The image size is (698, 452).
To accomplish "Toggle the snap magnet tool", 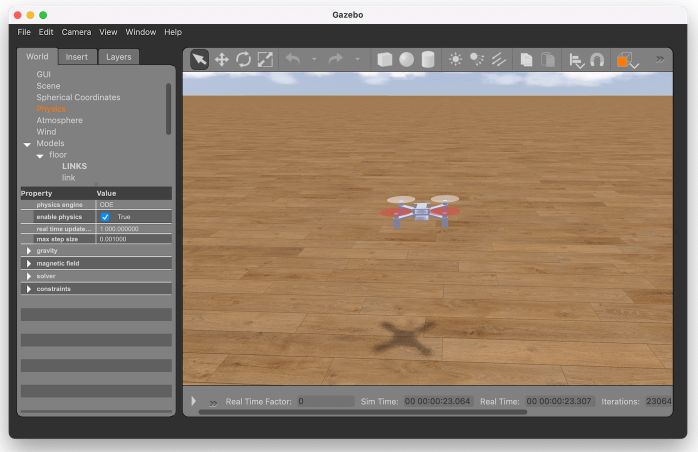I will tap(597, 59).
